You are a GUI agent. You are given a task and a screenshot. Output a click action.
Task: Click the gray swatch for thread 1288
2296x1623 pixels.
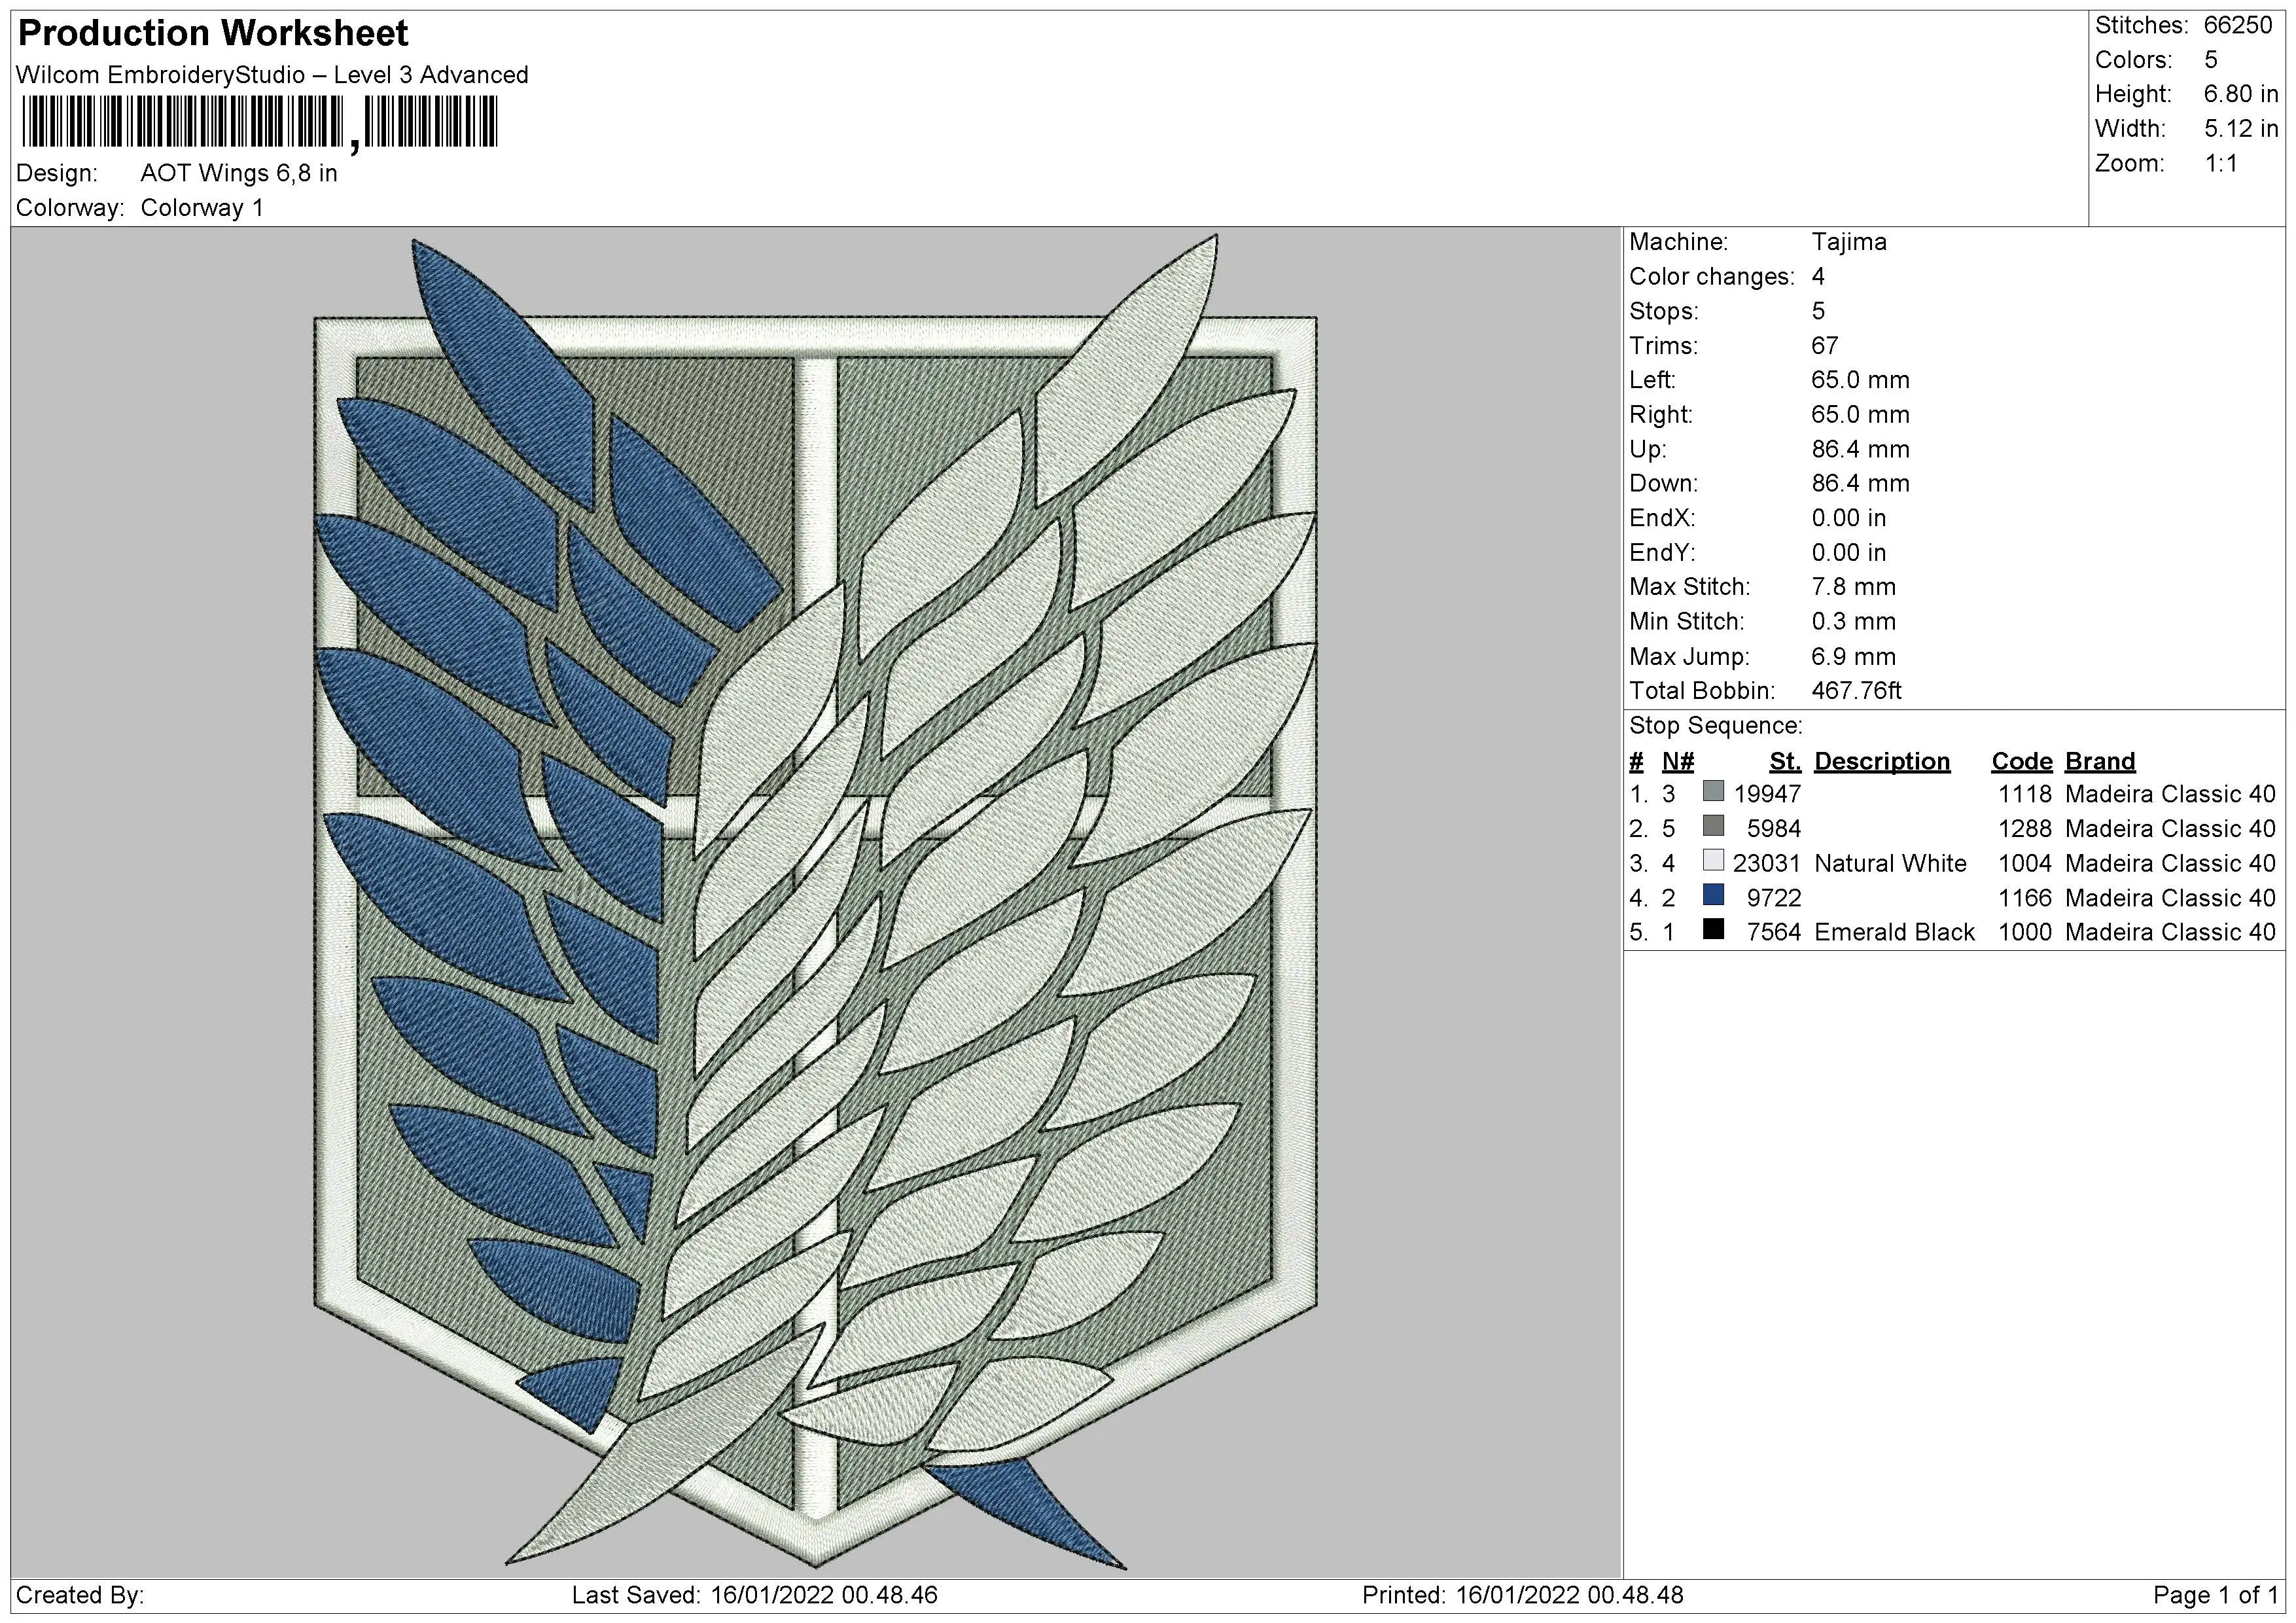coord(1713,827)
